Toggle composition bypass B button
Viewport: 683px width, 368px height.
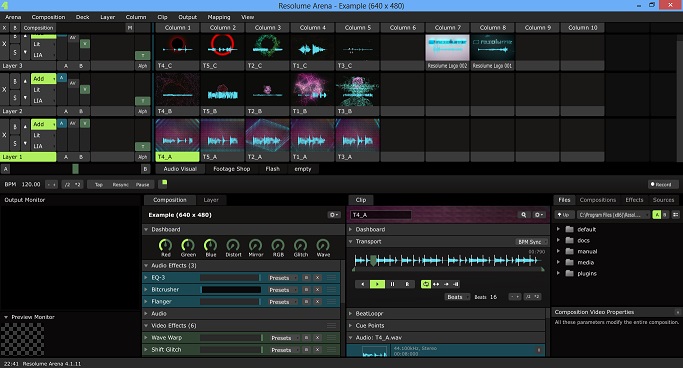point(15,28)
